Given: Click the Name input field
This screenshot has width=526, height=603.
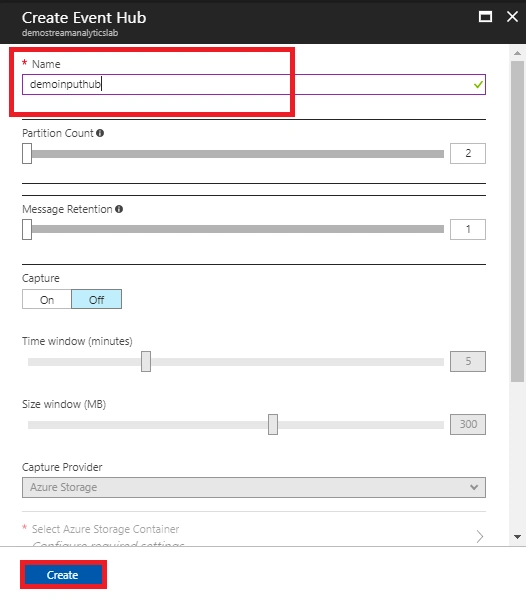Looking at the screenshot, I should [x=254, y=84].
